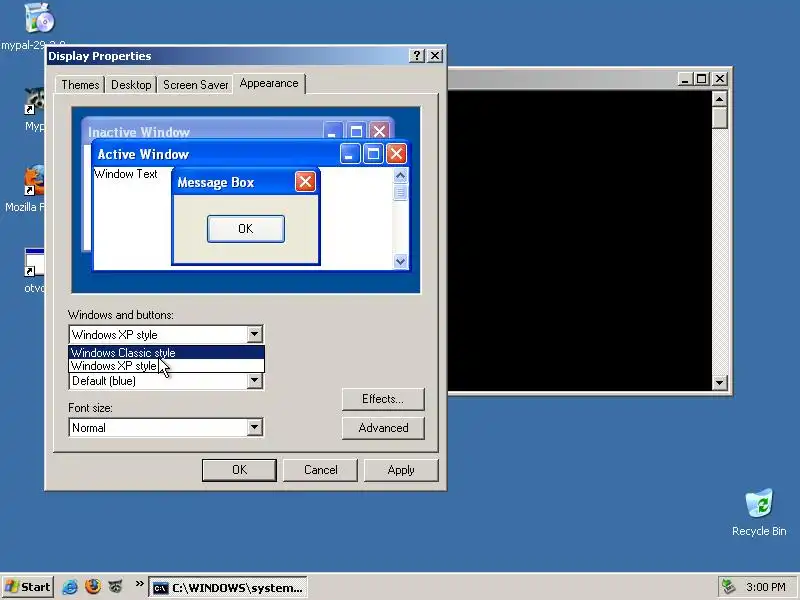Screen dimensions: 800x600
Task: Choose Windows XP style from dropdown list
Action: click(166, 366)
